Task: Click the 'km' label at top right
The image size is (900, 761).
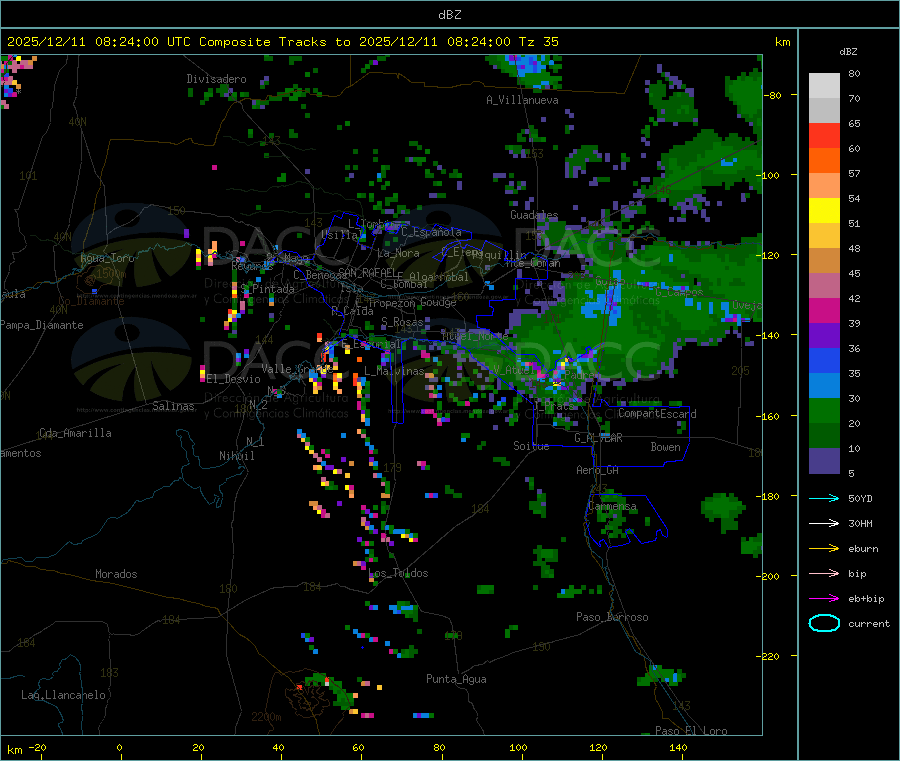Action: coord(782,42)
